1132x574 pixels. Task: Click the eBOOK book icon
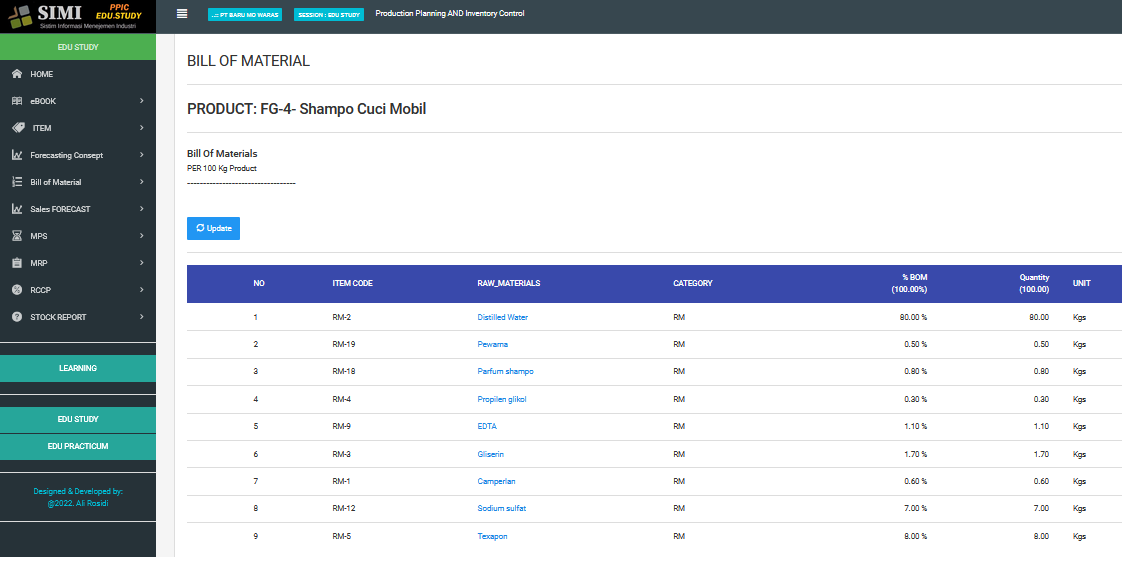pos(17,101)
